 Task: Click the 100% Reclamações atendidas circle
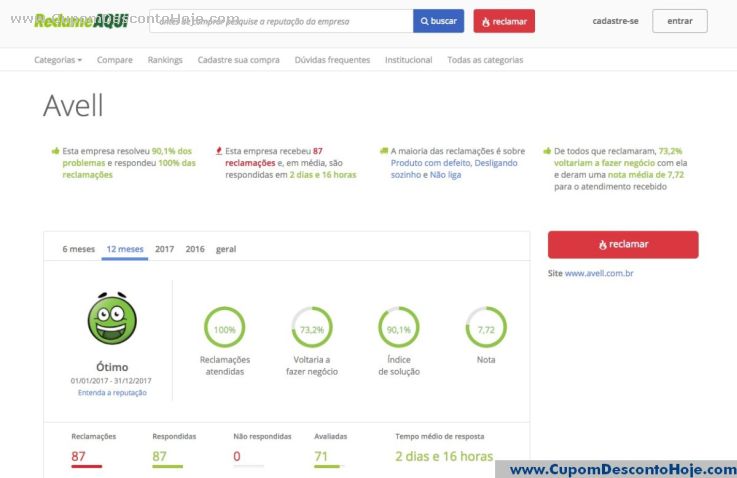coord(225,327)
